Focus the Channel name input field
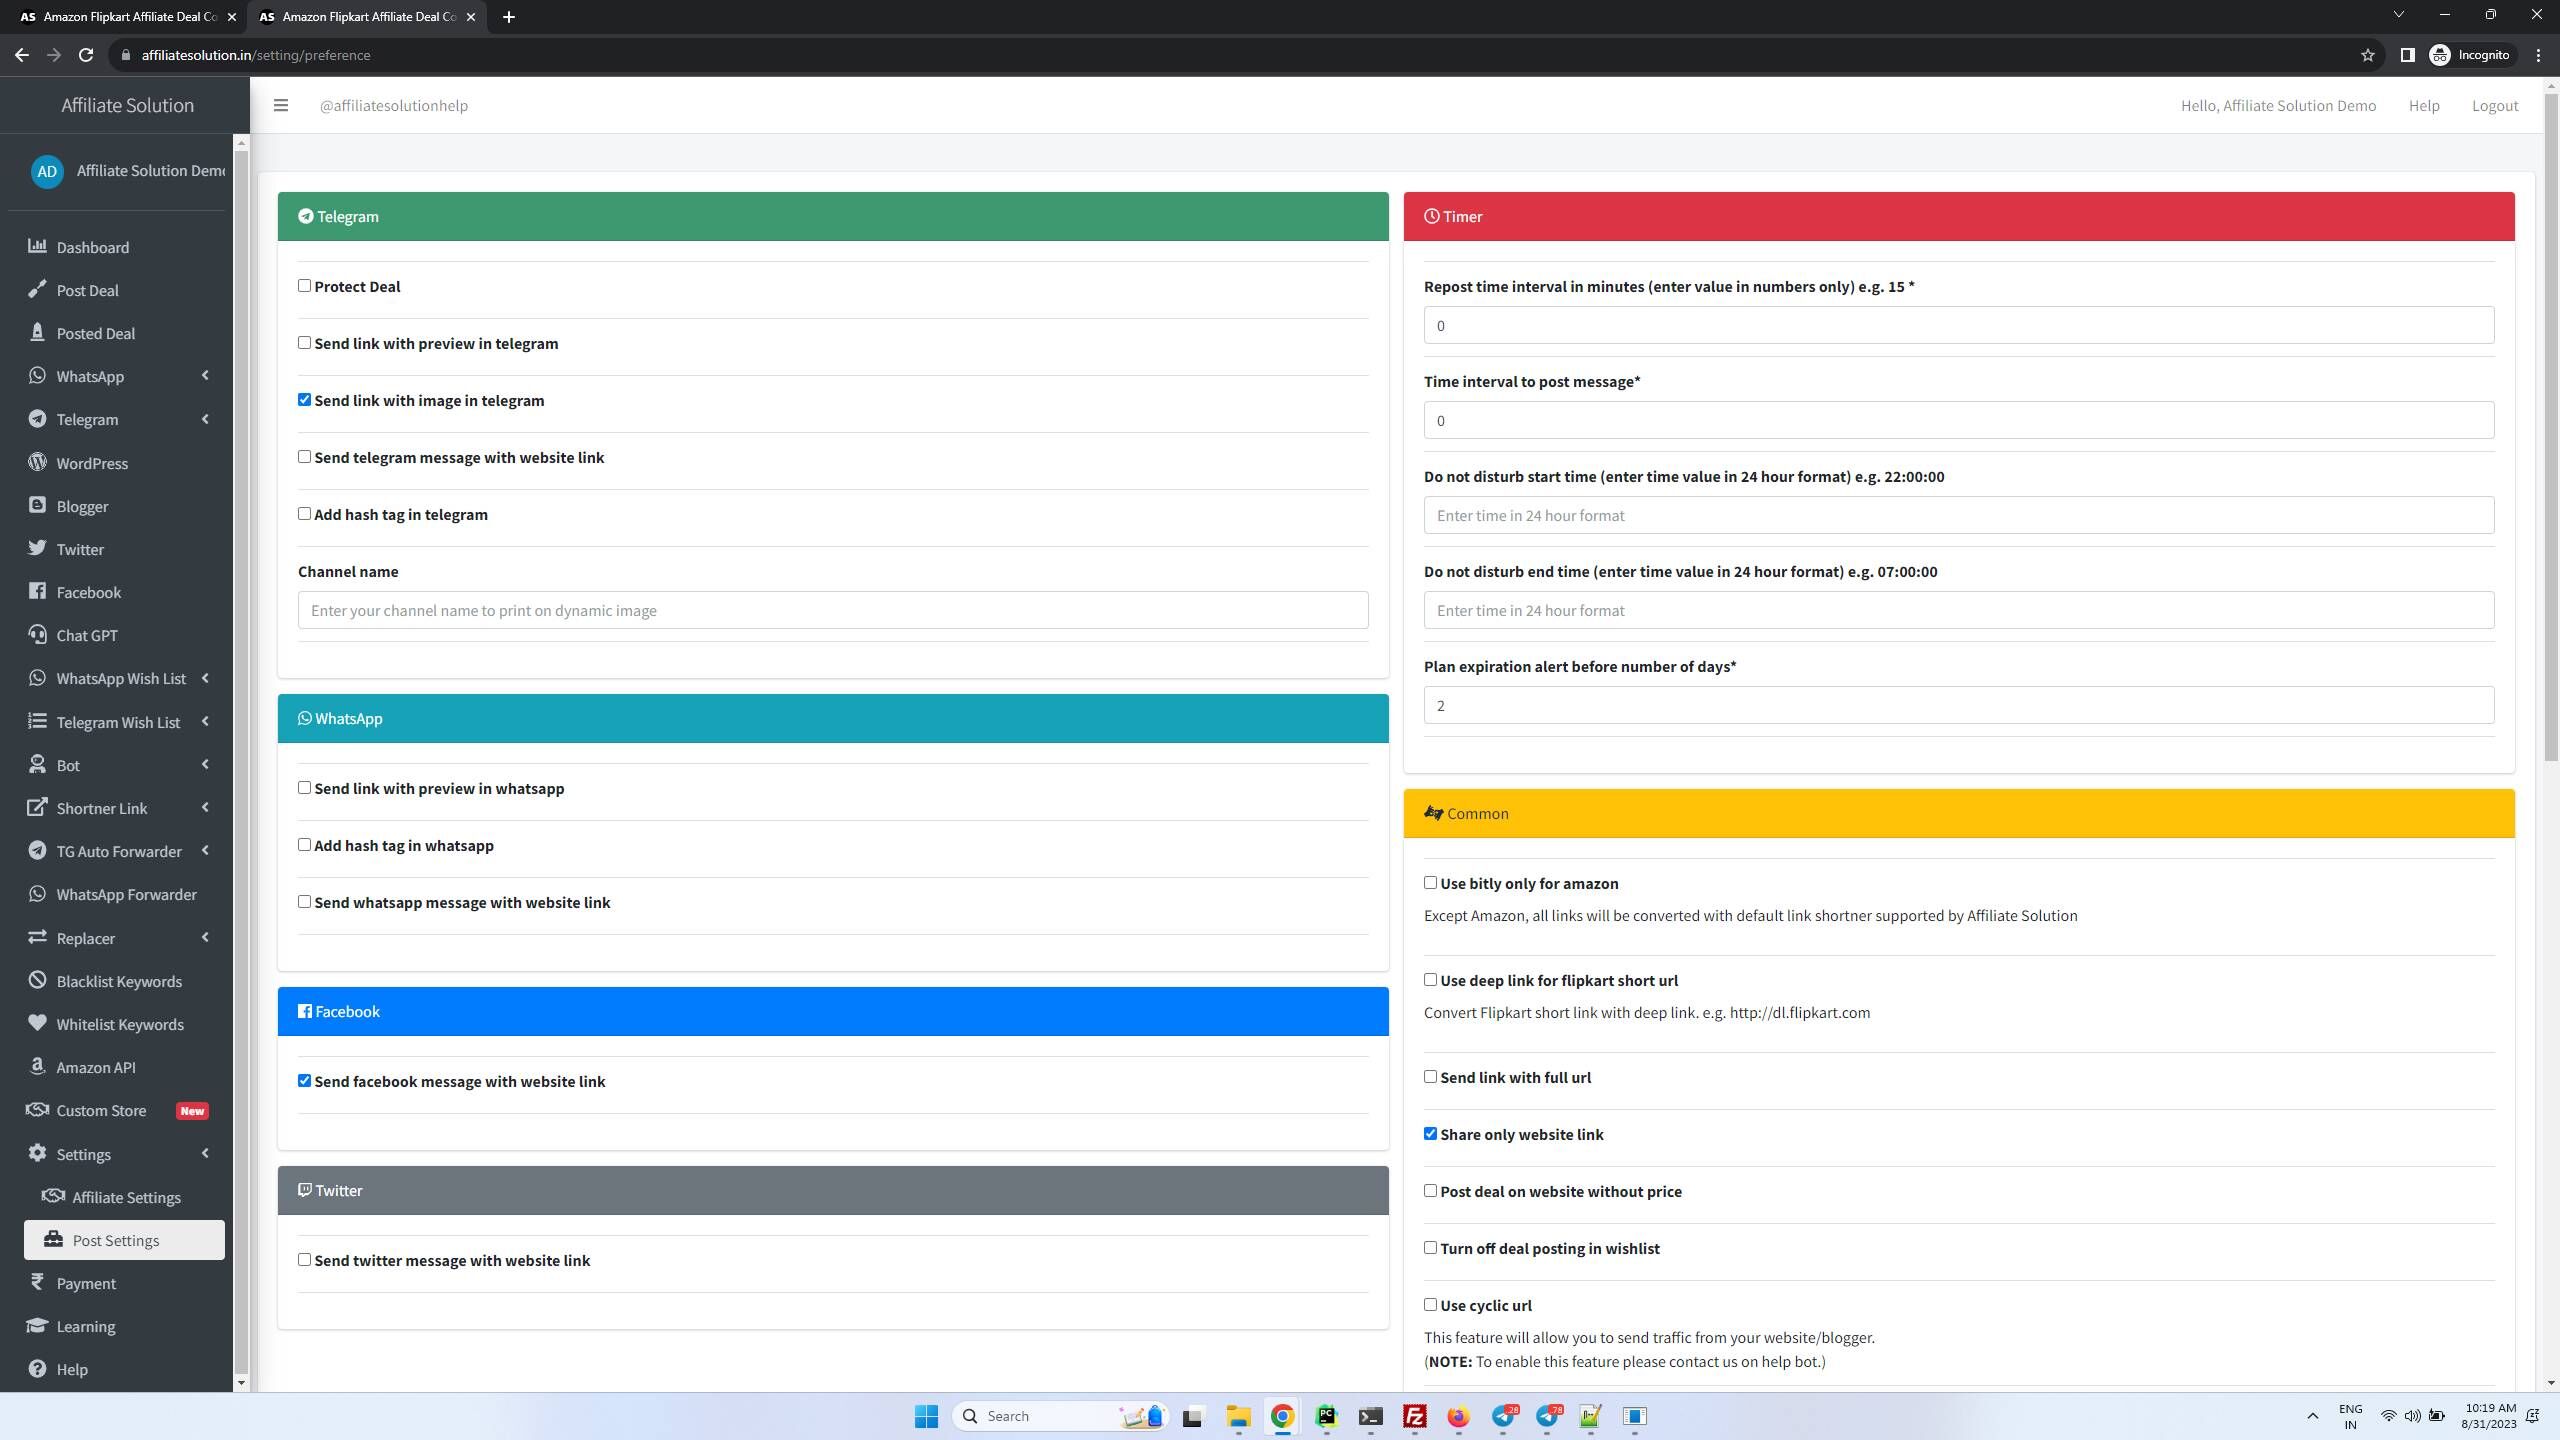The height and width of the screenshot is (1440, 2560). coord(833,610)
